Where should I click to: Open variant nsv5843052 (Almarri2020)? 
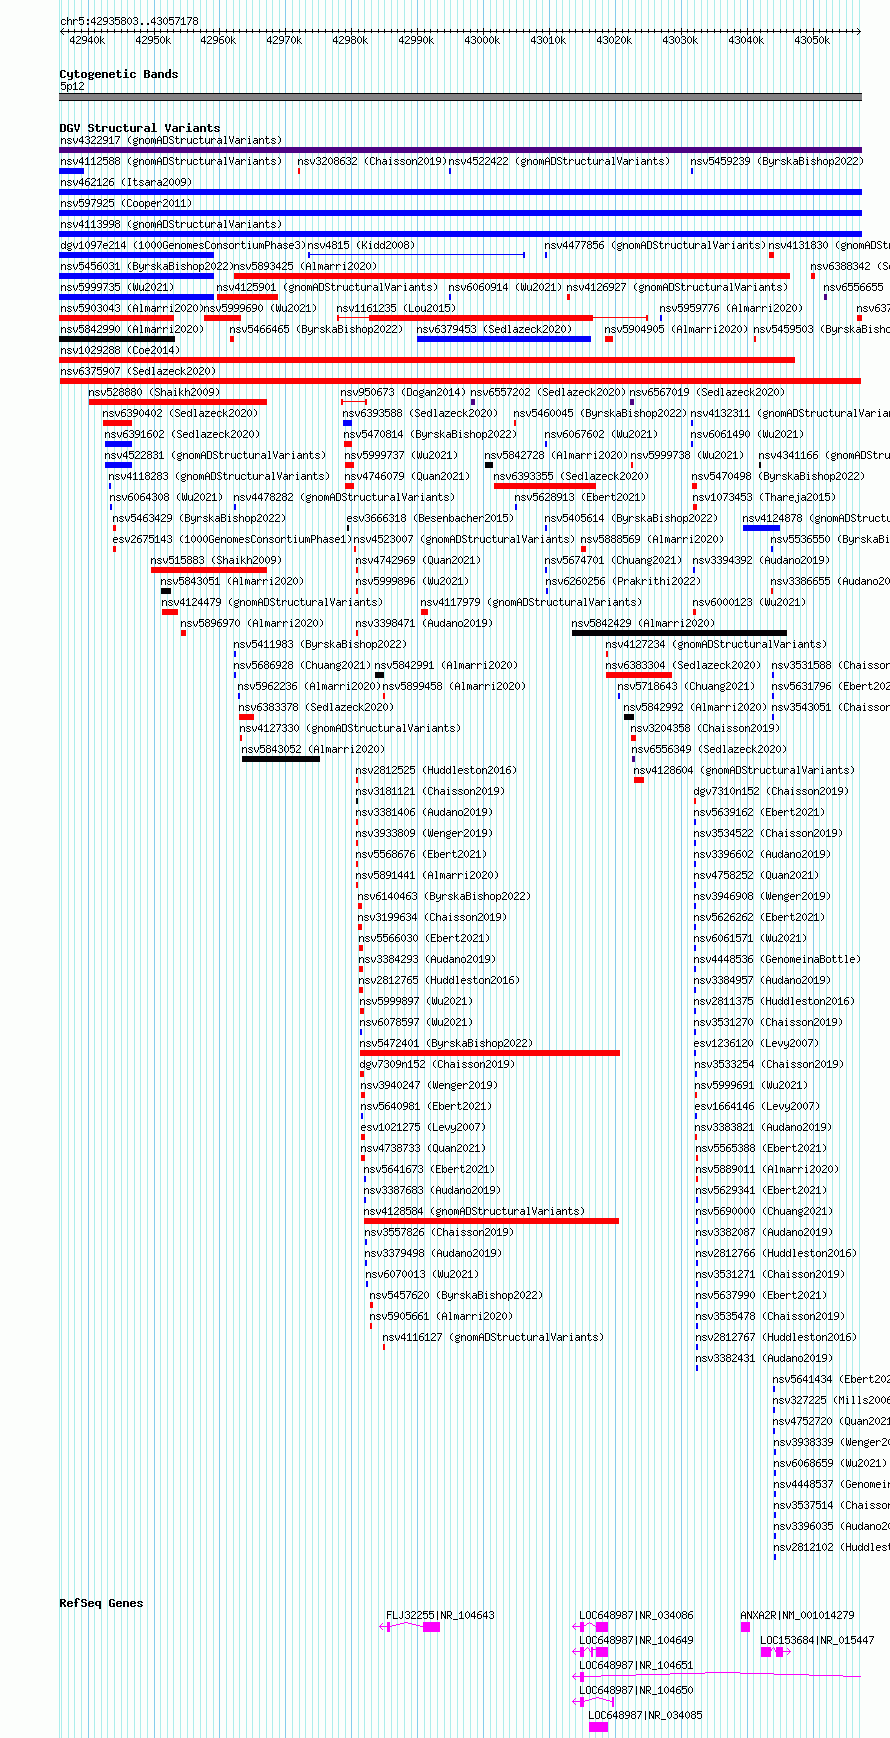coord(313,749)
